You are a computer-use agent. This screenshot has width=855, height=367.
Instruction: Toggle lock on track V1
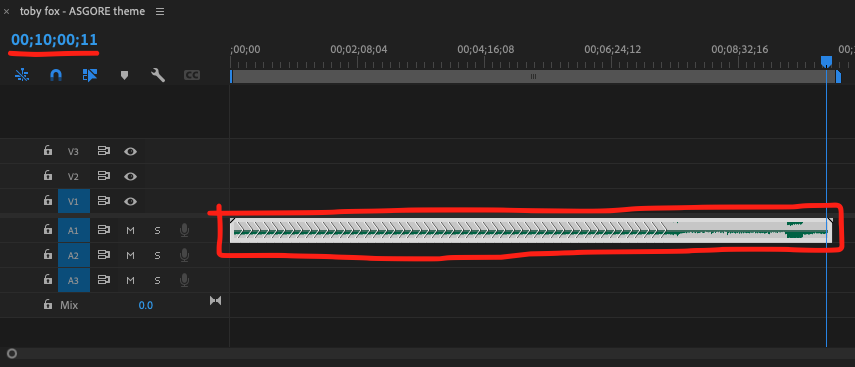tap(48, 201)
